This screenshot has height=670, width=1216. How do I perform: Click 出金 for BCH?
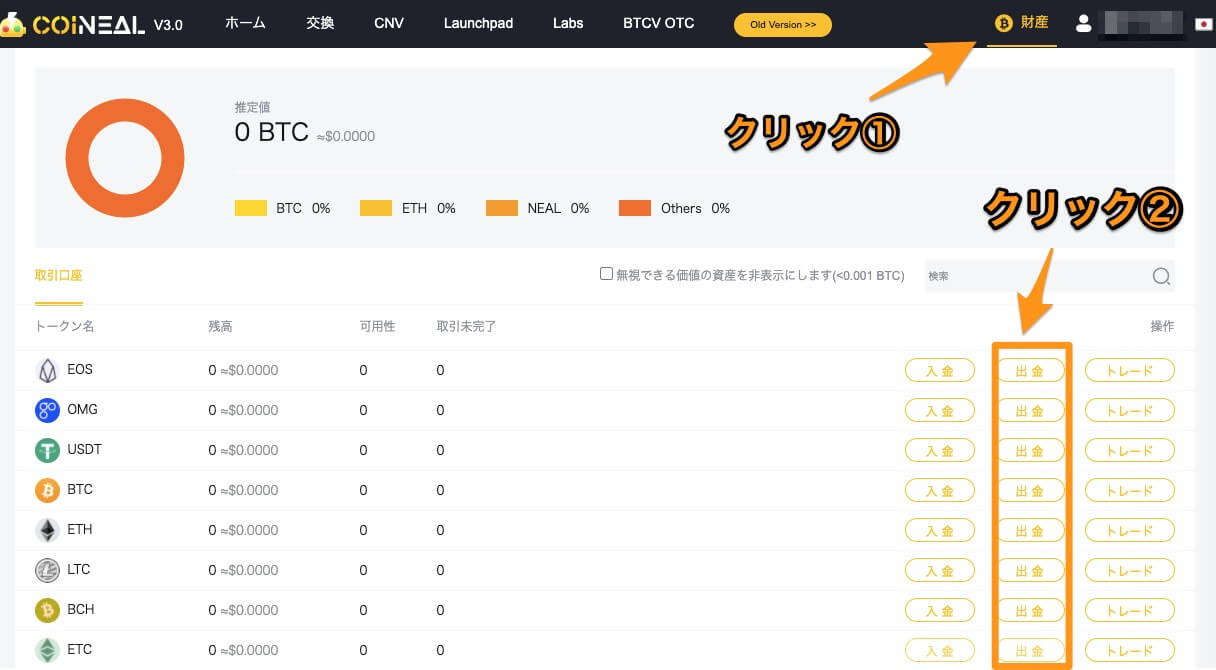[x=1030, y=610]
